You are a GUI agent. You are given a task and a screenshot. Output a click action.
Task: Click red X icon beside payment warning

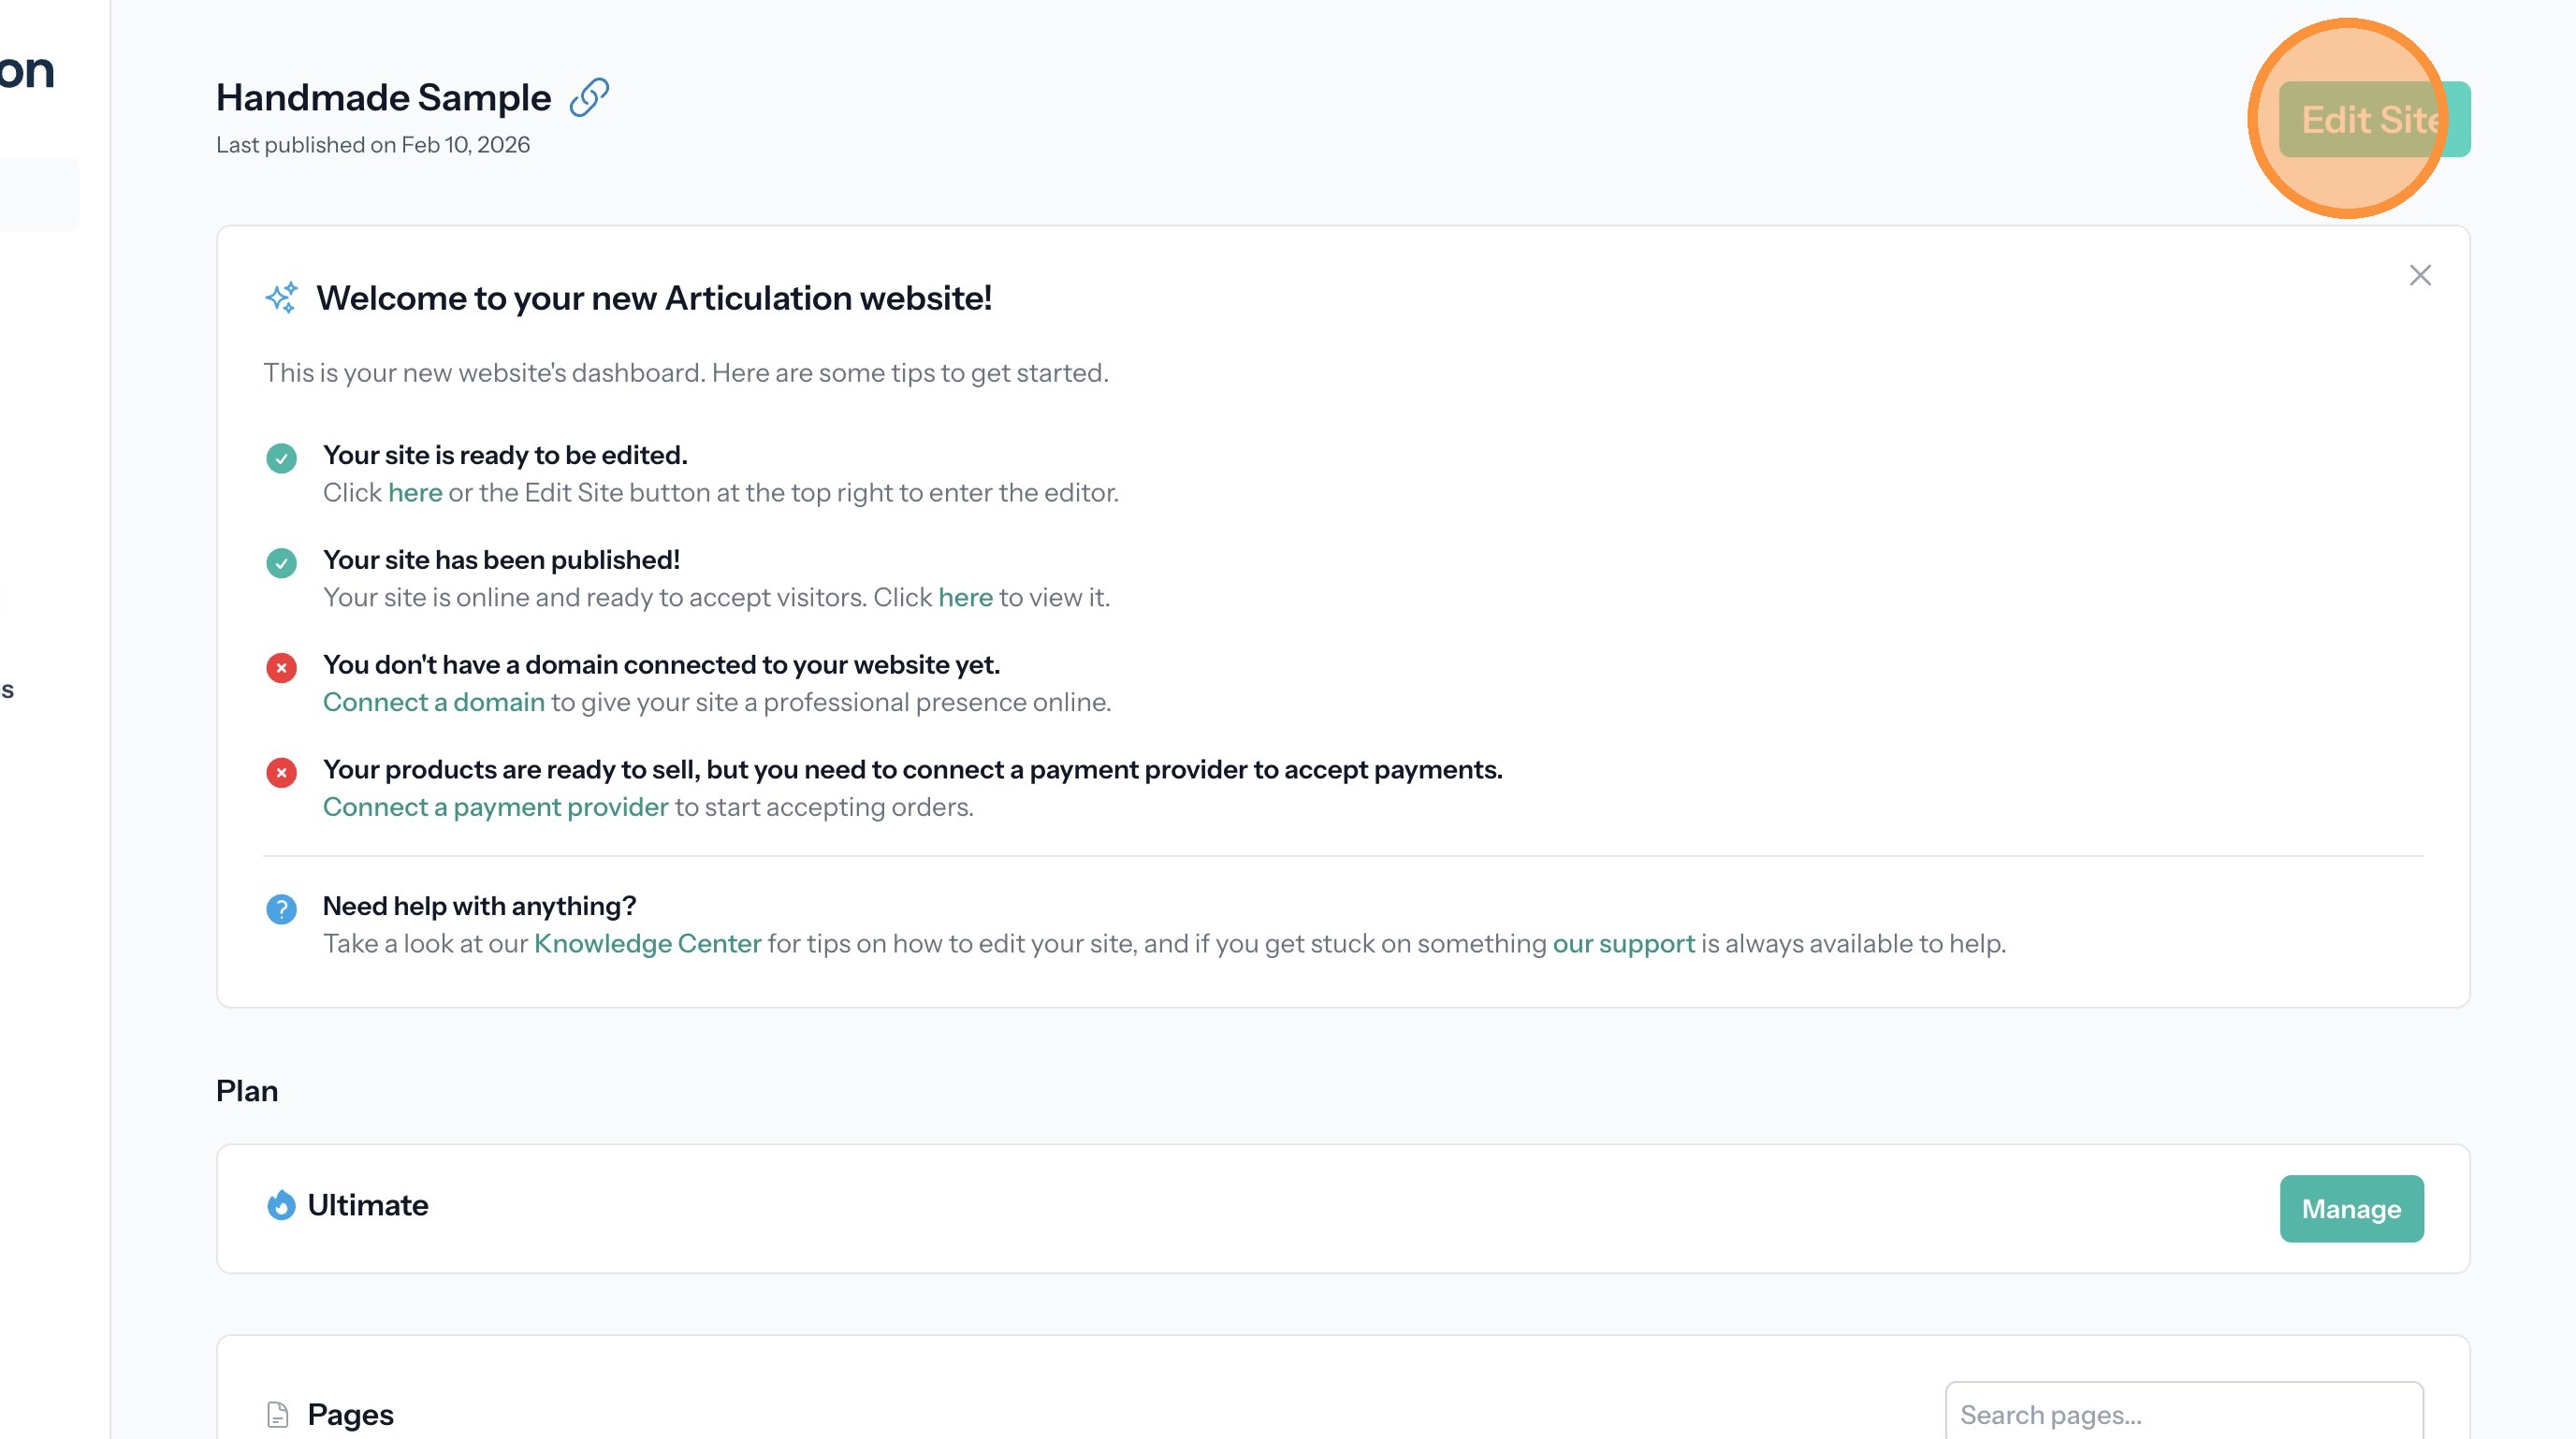coord(281,772)
